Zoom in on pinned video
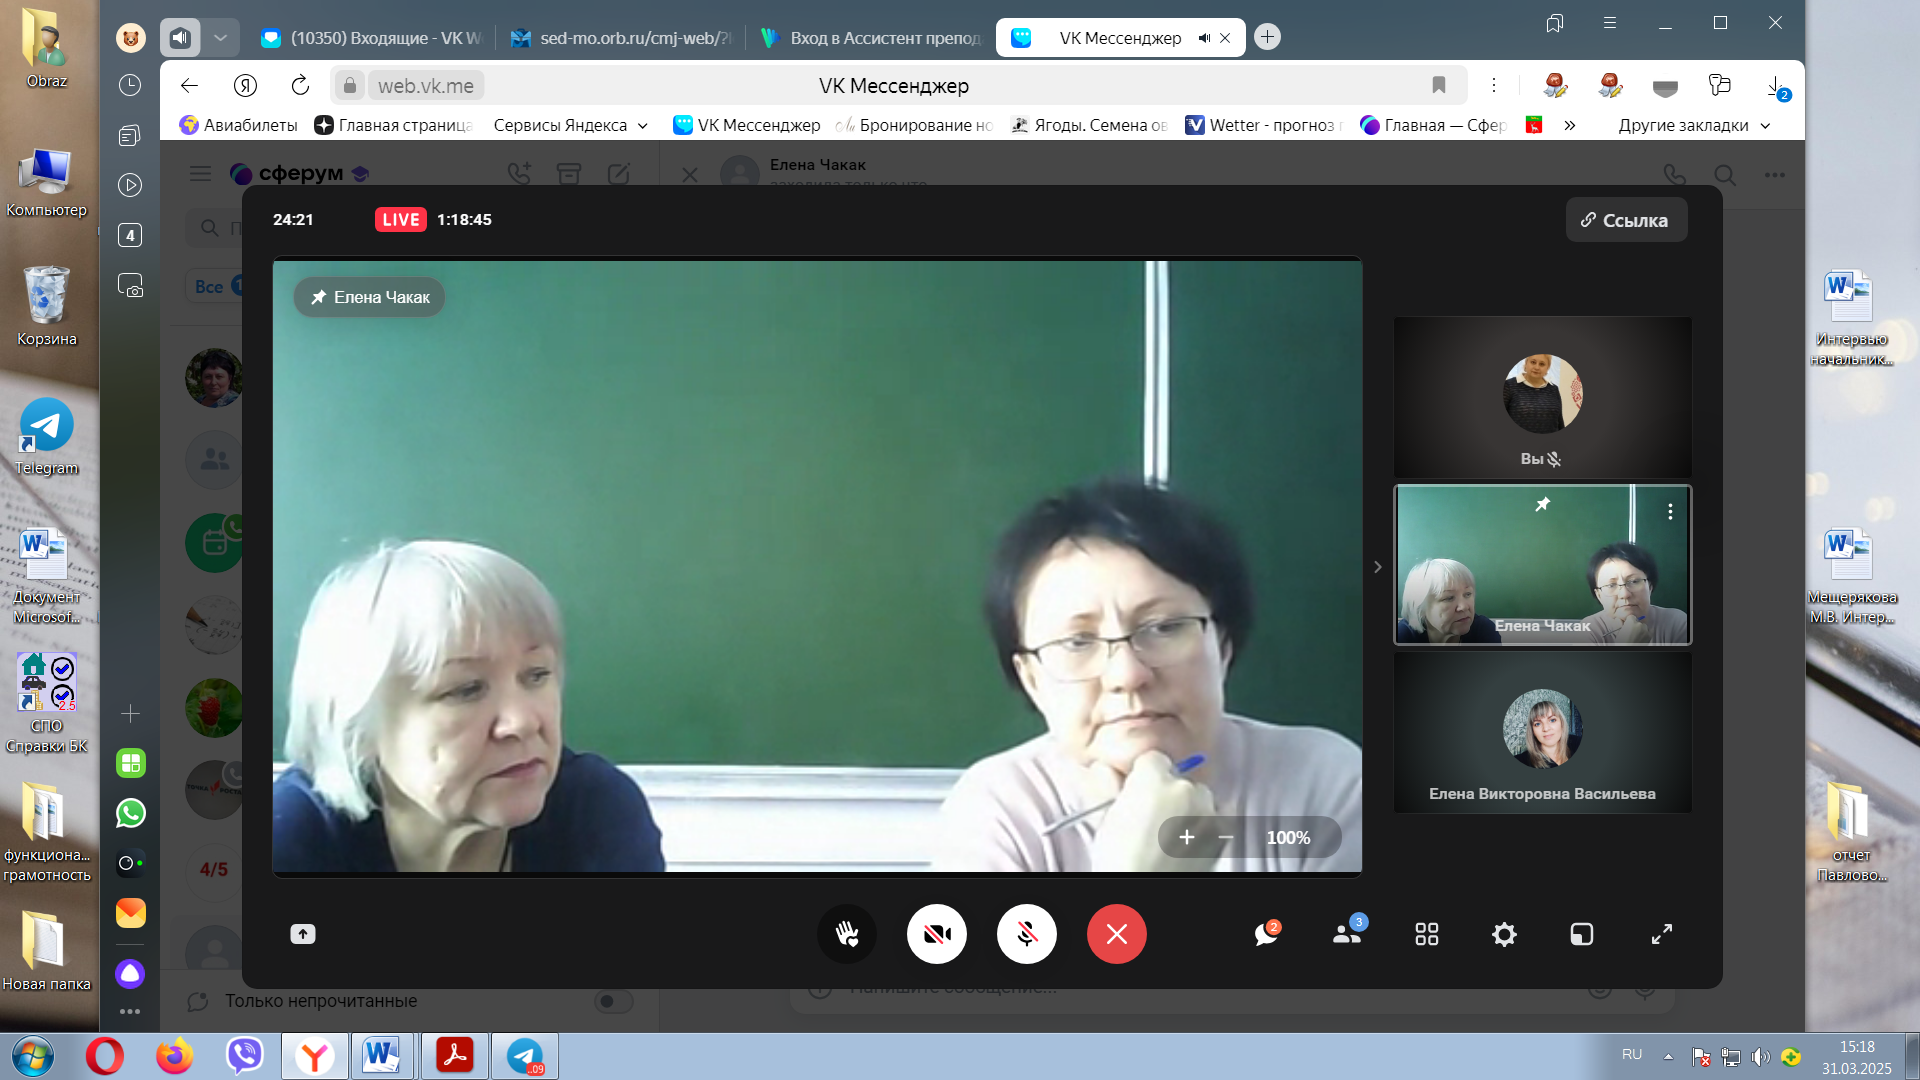Image resolution: width=1920 pixels, height=1080 pixels. click(1187, 837)
